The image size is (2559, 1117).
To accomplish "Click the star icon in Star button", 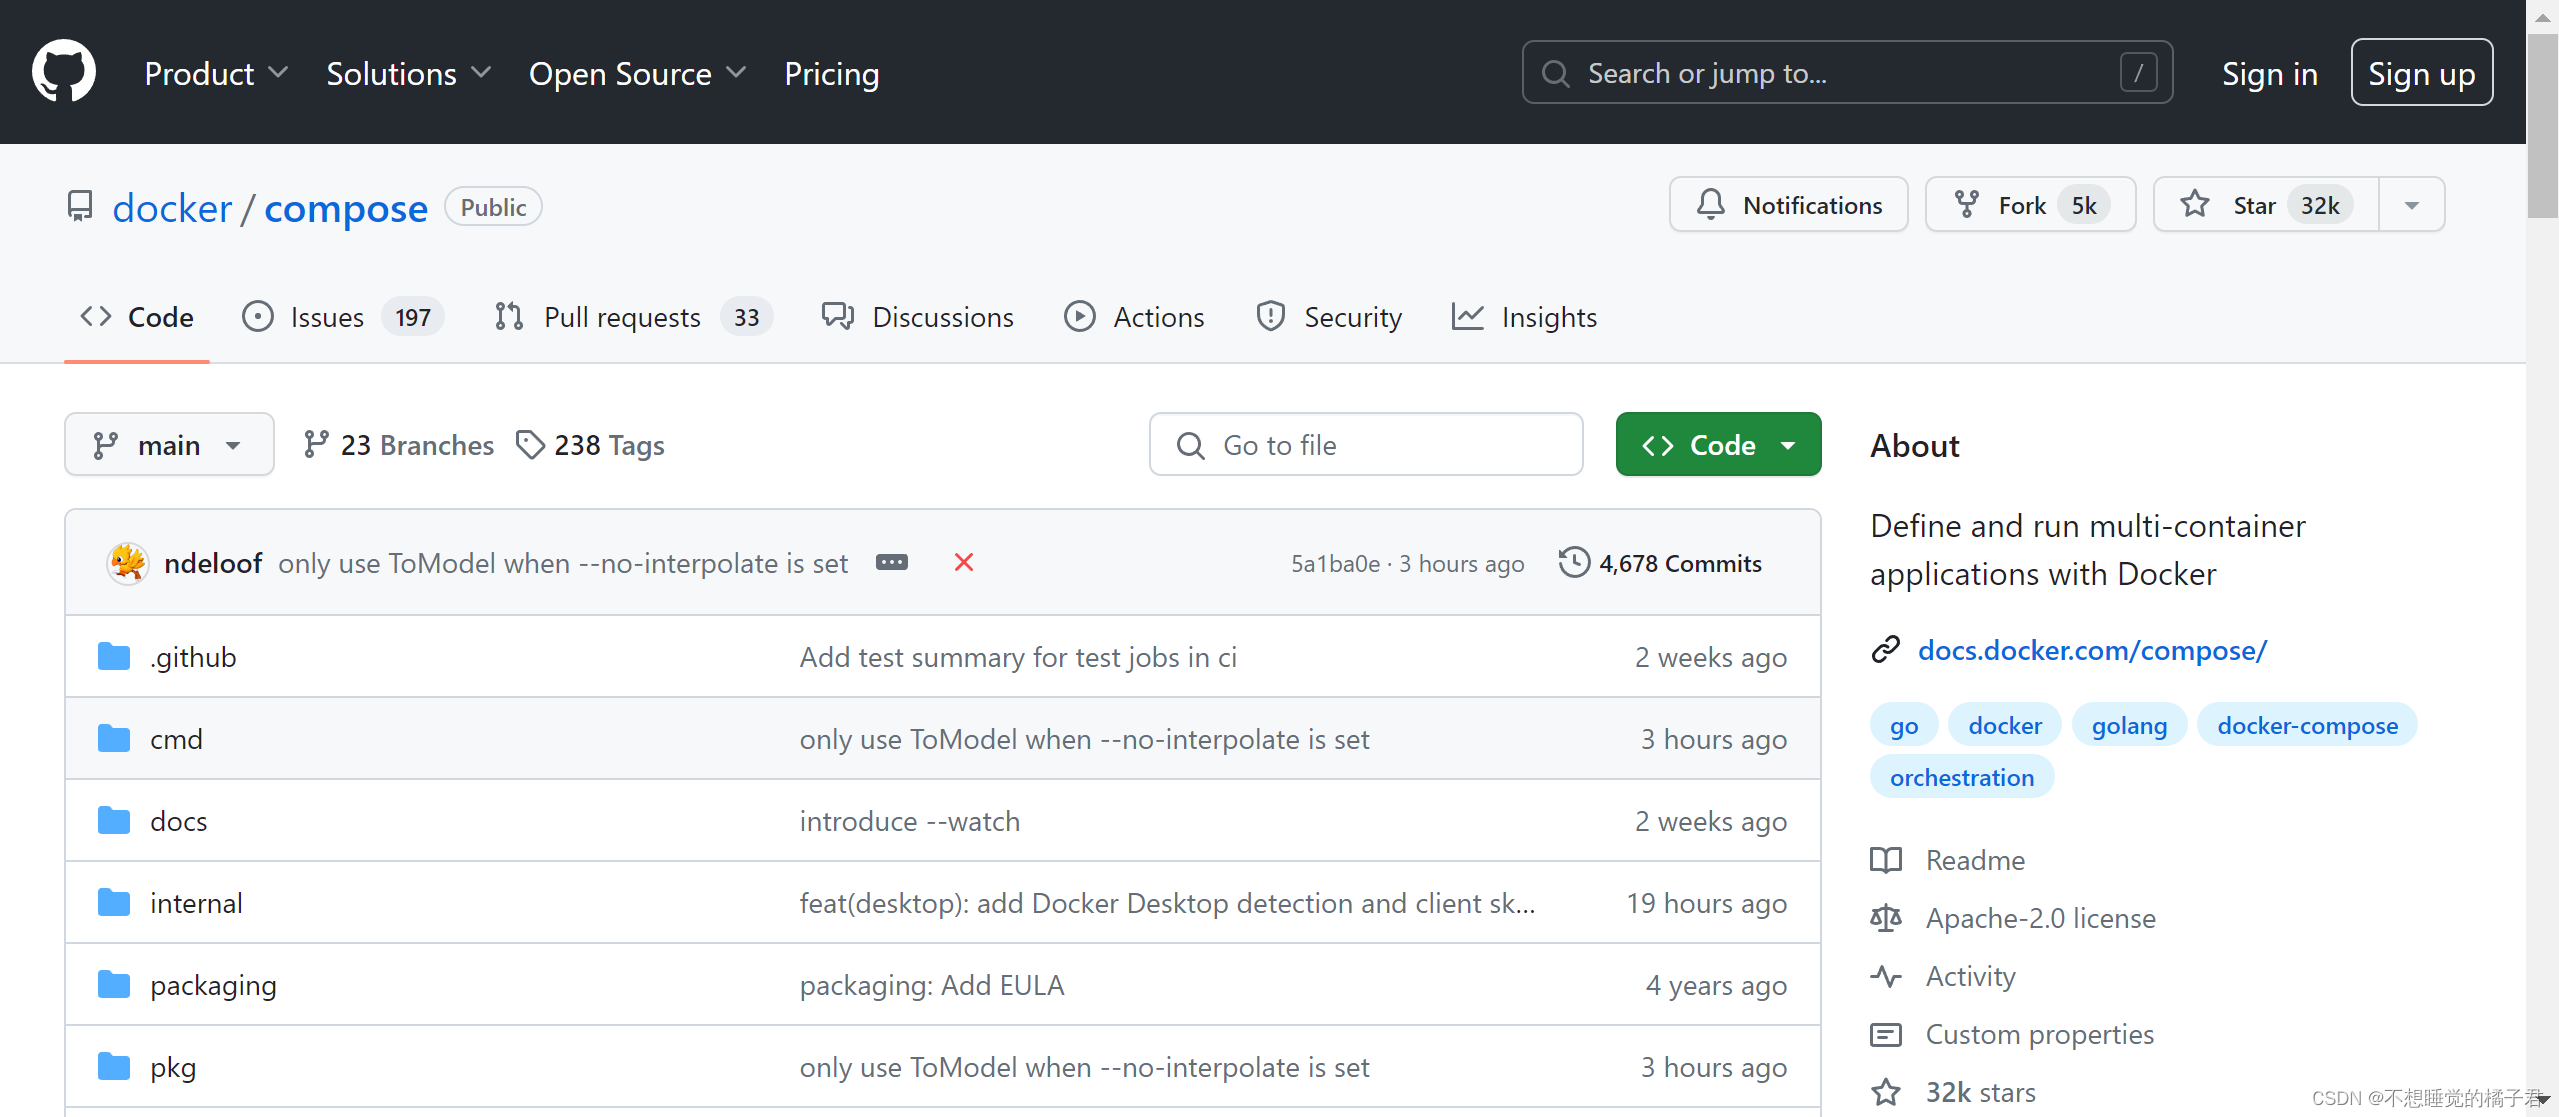I will [x=2194, y=204].
